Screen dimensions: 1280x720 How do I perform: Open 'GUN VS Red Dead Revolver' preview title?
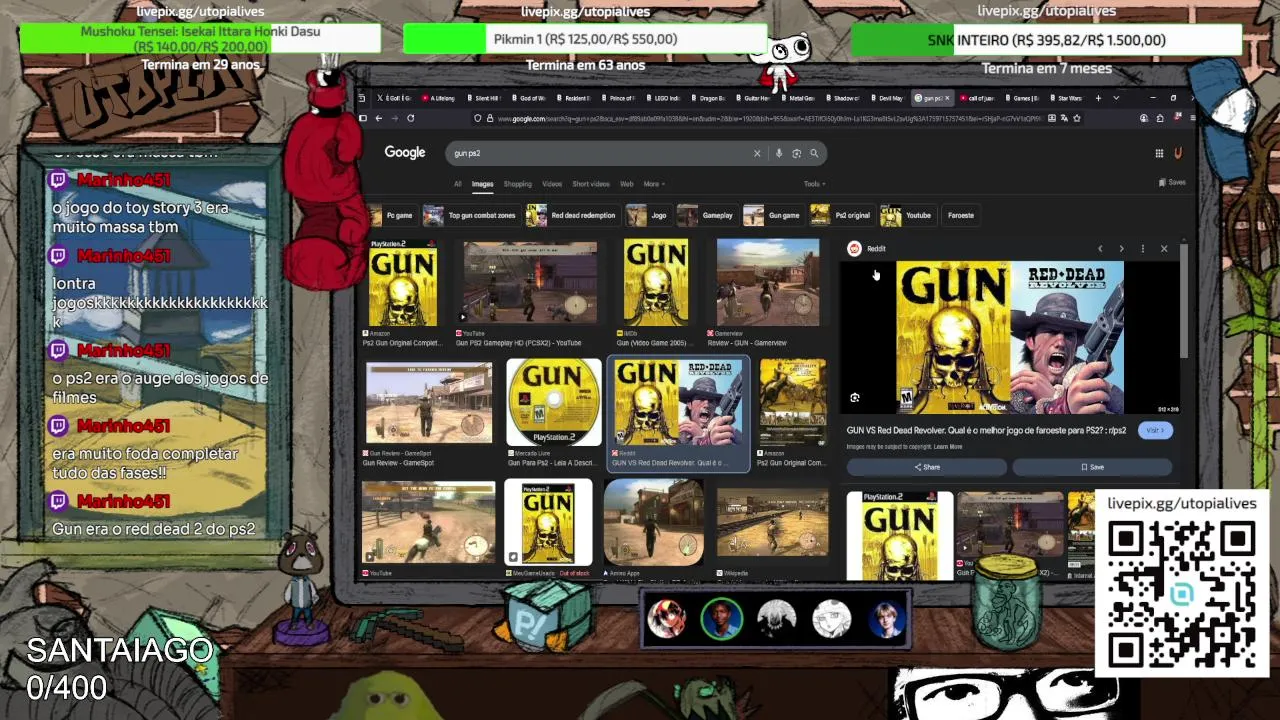986,430
